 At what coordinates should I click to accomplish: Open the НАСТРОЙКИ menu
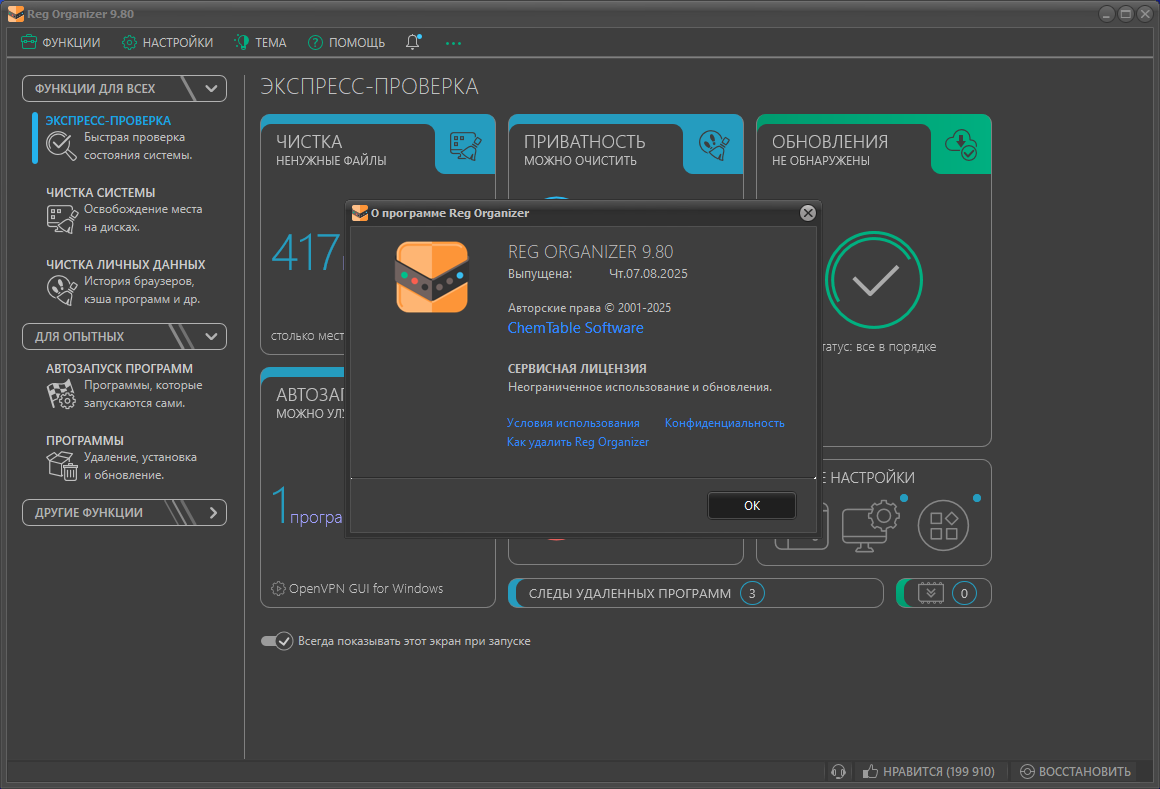tap(168, 43)
